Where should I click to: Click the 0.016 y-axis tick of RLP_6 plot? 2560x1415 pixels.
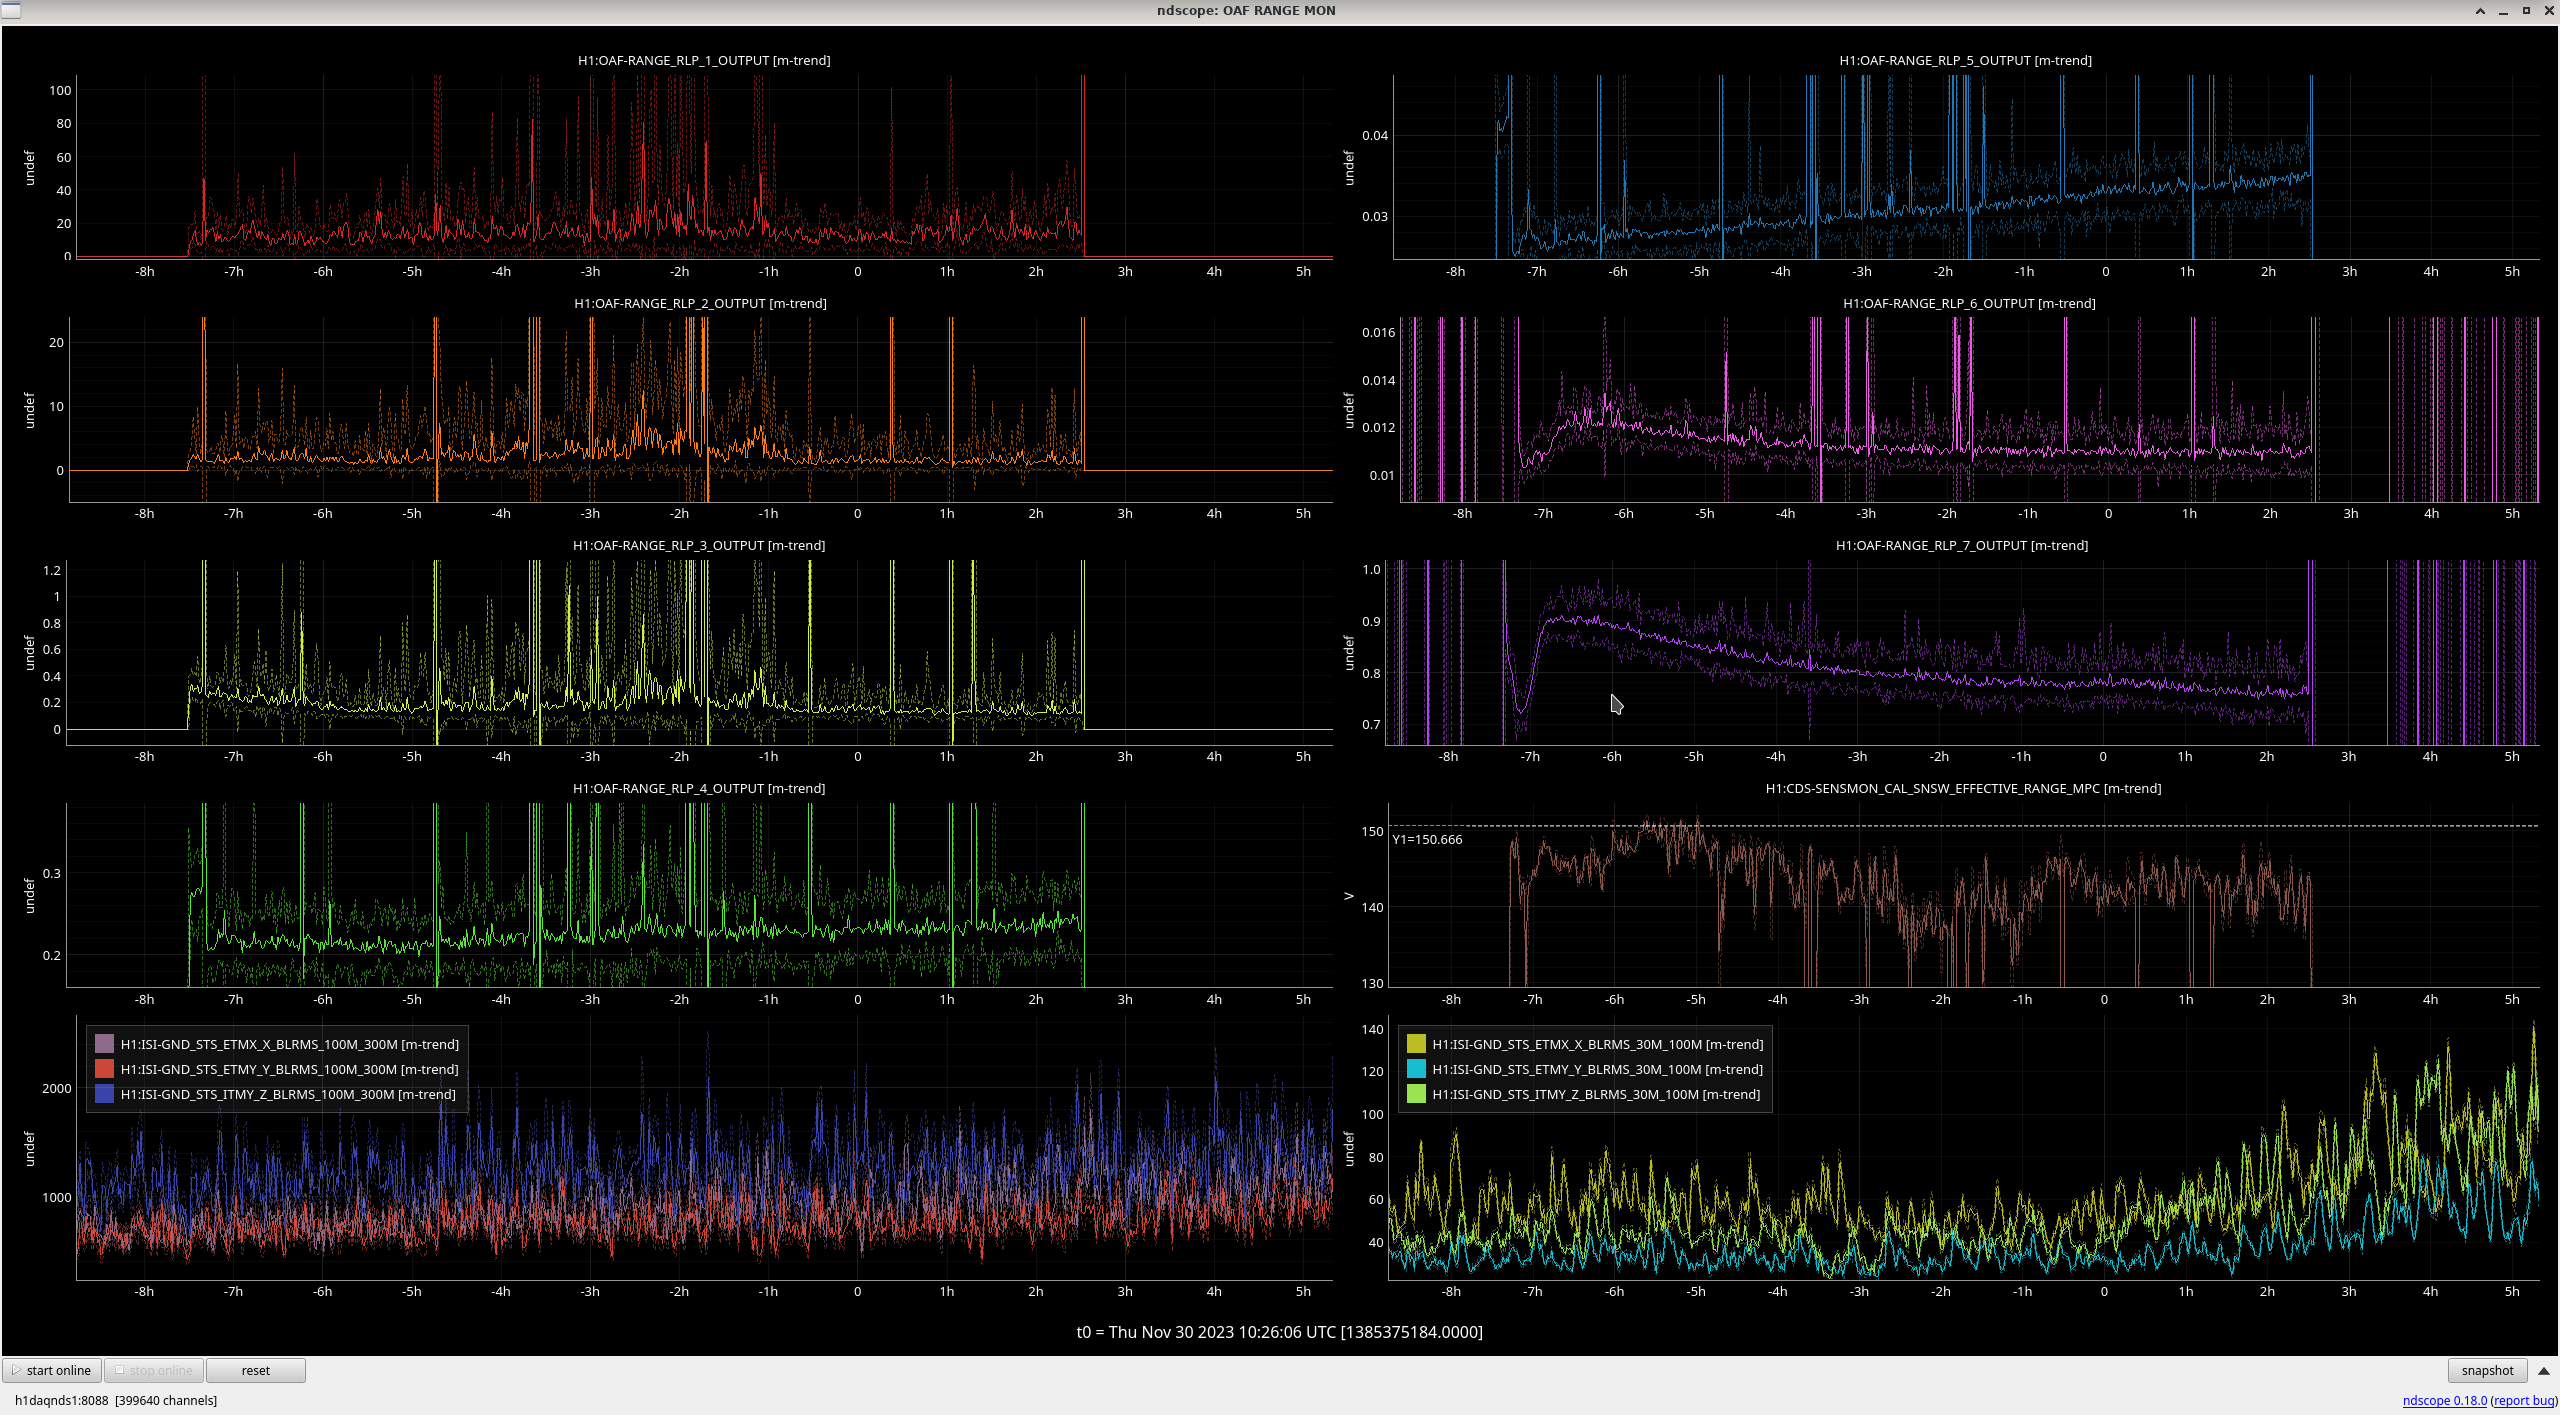[1378, 332]
